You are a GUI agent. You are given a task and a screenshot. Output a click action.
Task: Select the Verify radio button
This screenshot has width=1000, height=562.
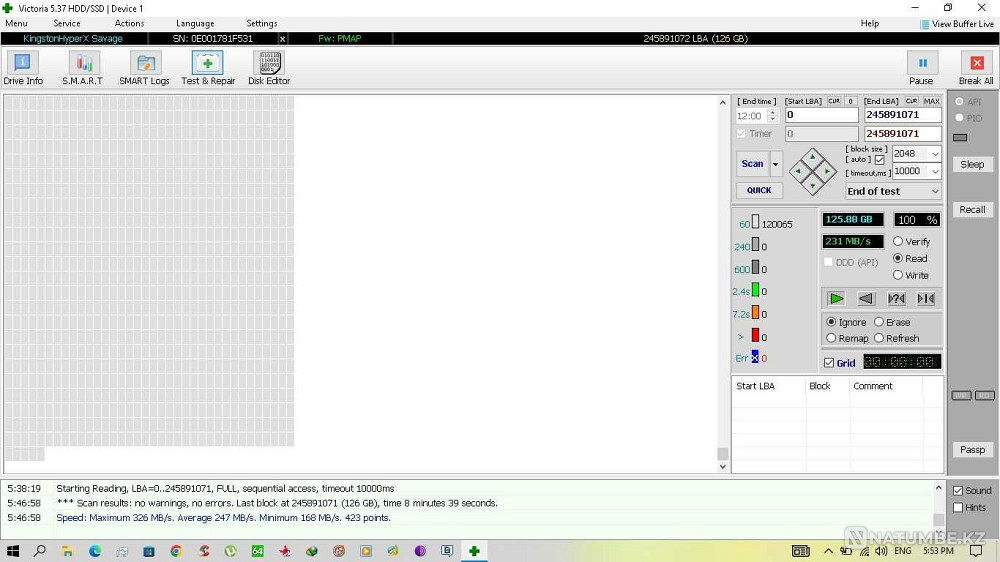(898, 242)
